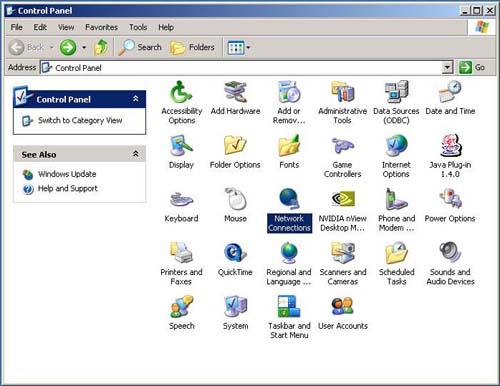500x386 pixels.
Task: Go up one folder level
Action: coord(101,47)
